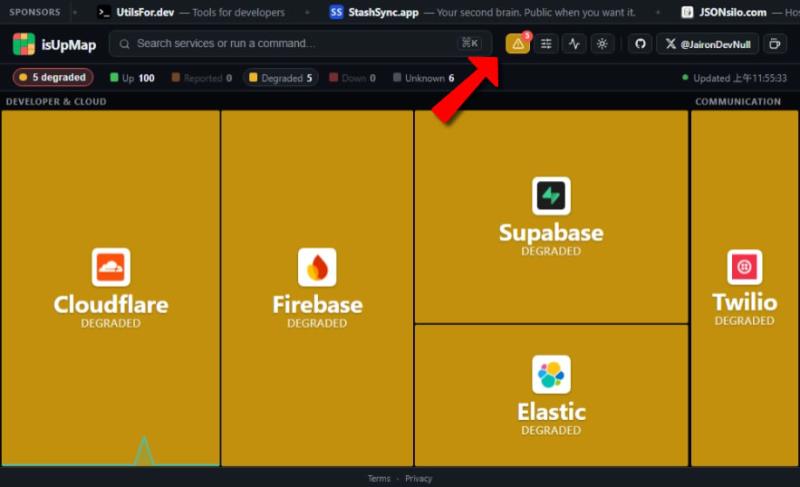
Task: Open the Privacy link in footer
Action: click(418, 478)
